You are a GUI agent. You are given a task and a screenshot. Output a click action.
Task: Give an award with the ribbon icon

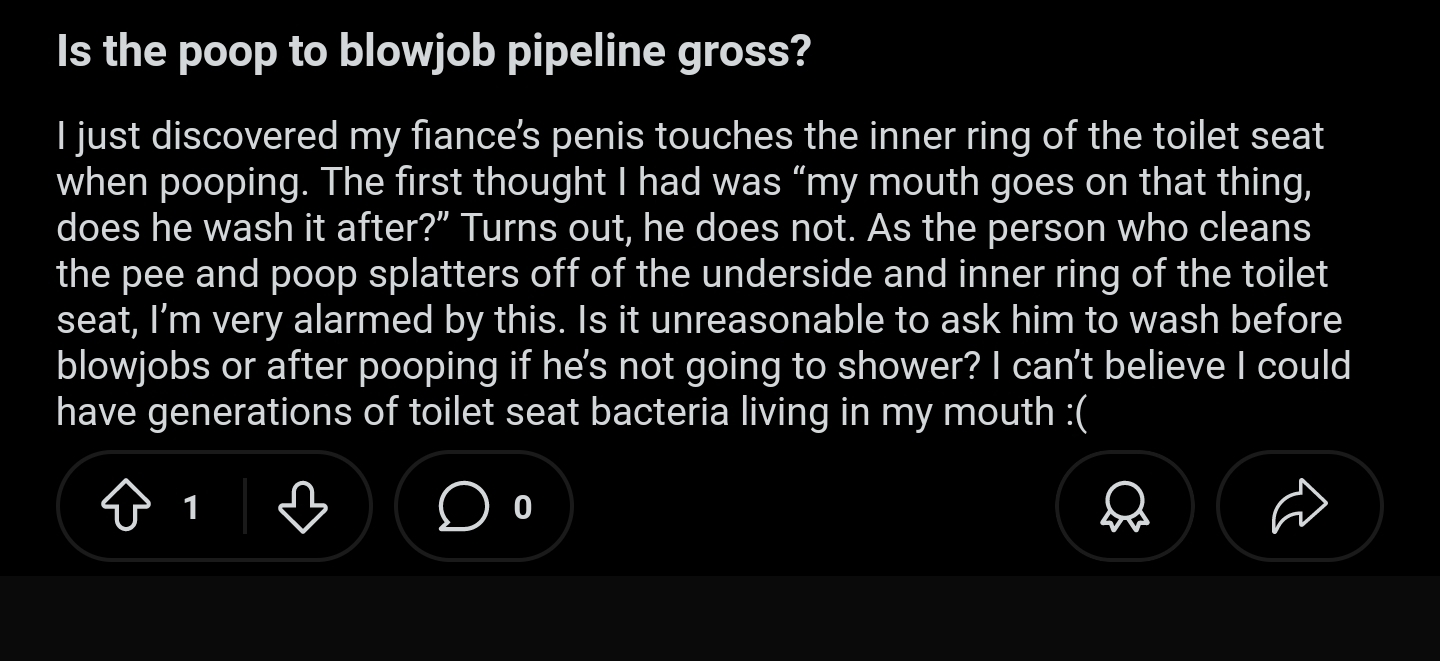[x=1124, y=507]
